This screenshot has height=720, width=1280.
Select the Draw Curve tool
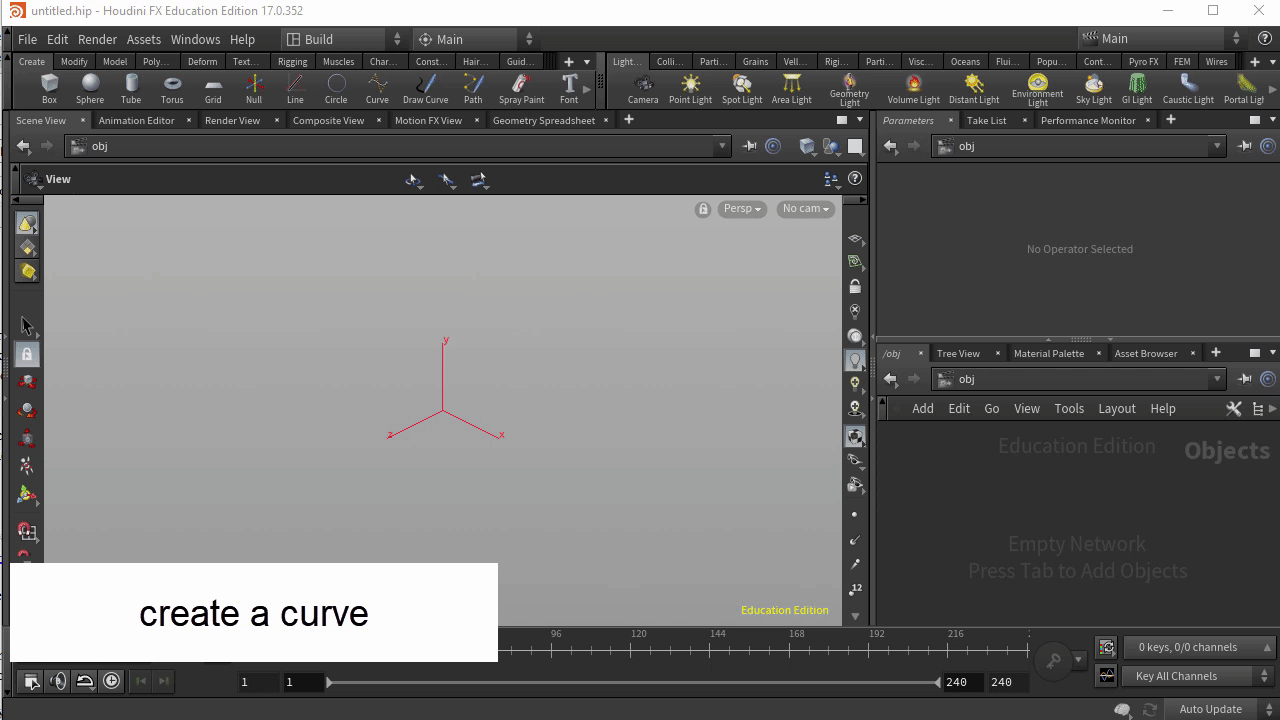point(425,88)
